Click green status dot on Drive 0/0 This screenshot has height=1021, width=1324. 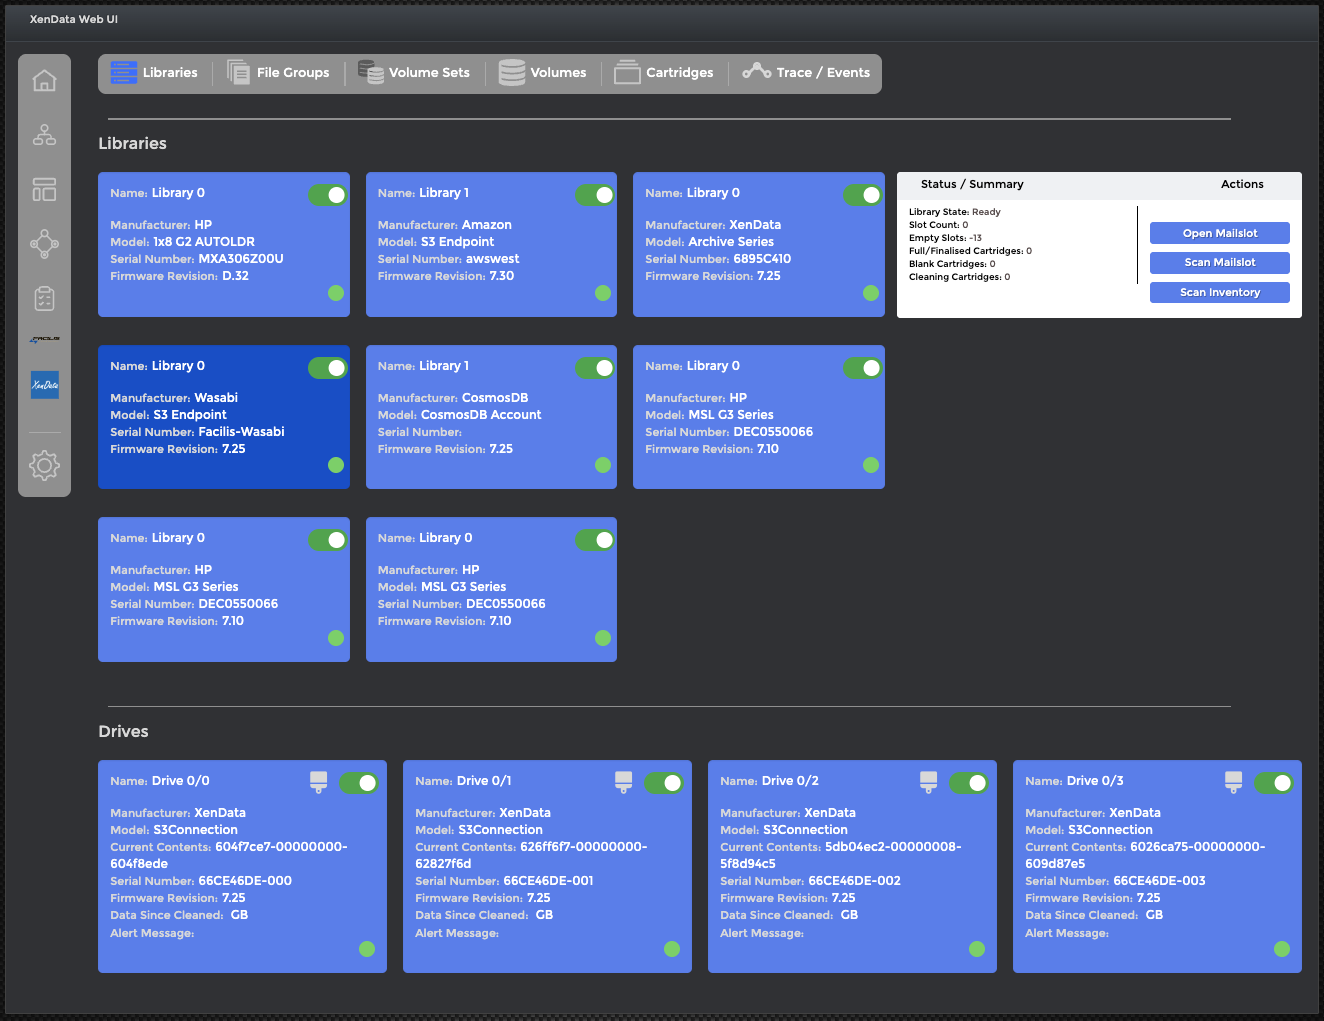click(x=367, y=949)
